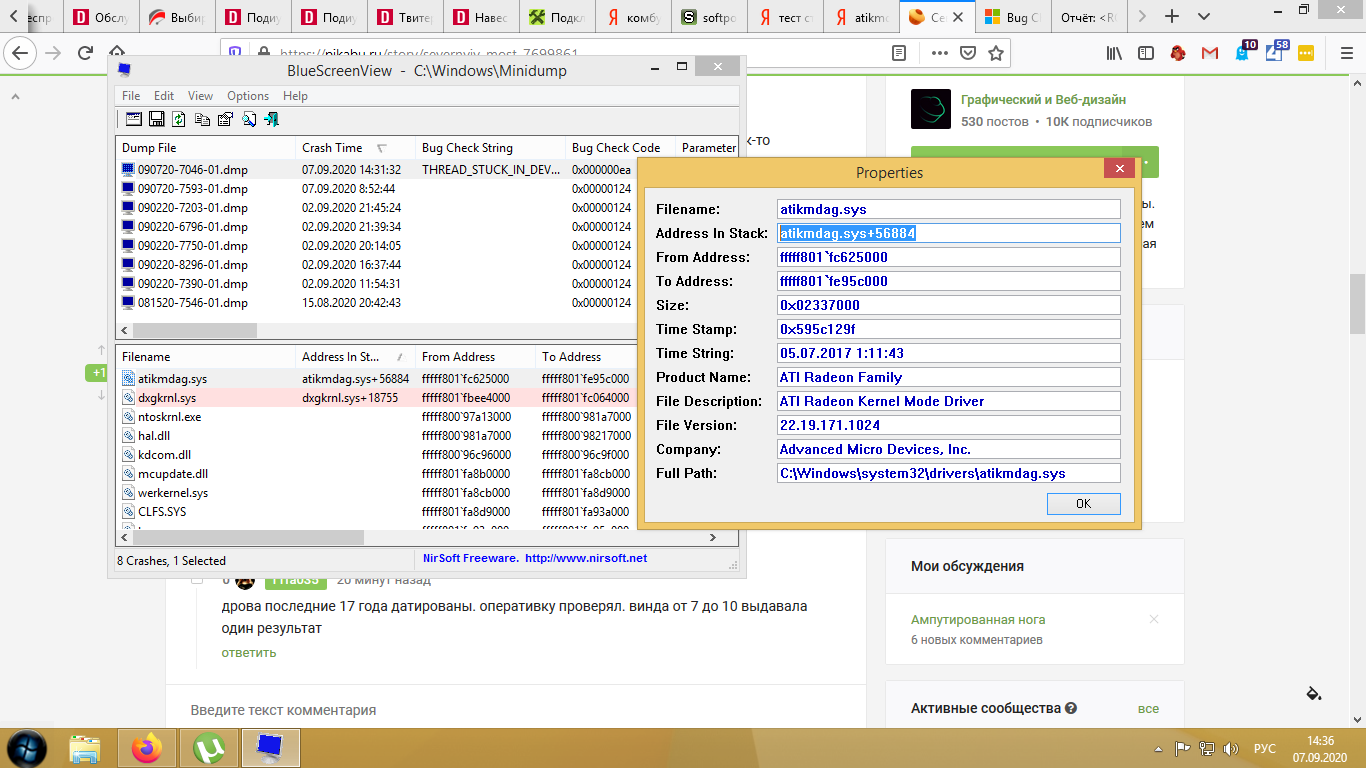
Task: Open uTorrent from the taskbar
Action: 208,748
